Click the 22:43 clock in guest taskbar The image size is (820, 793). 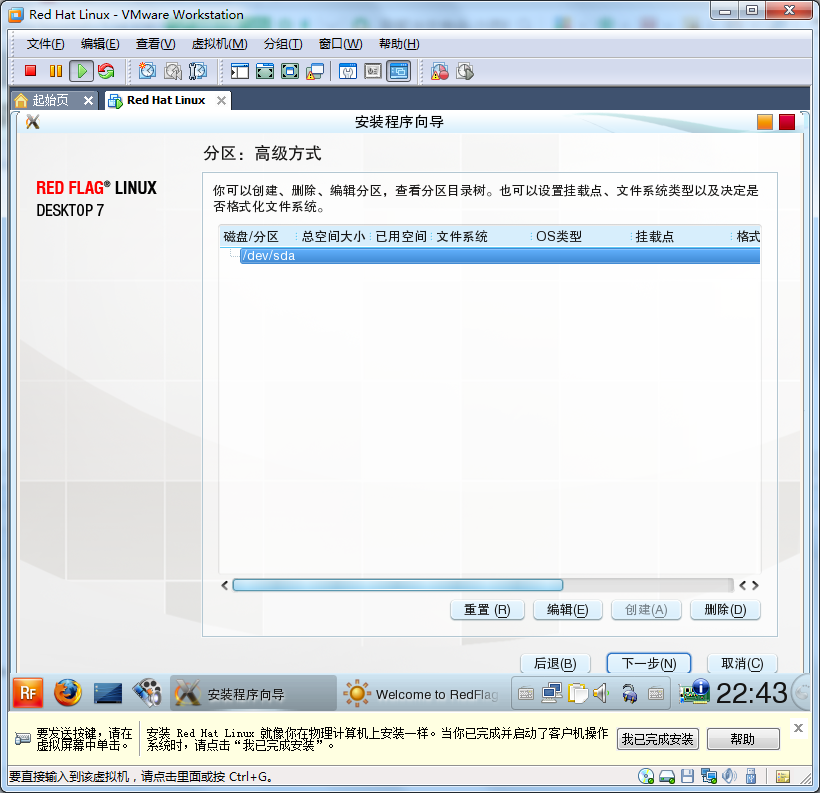coord(751,693)
